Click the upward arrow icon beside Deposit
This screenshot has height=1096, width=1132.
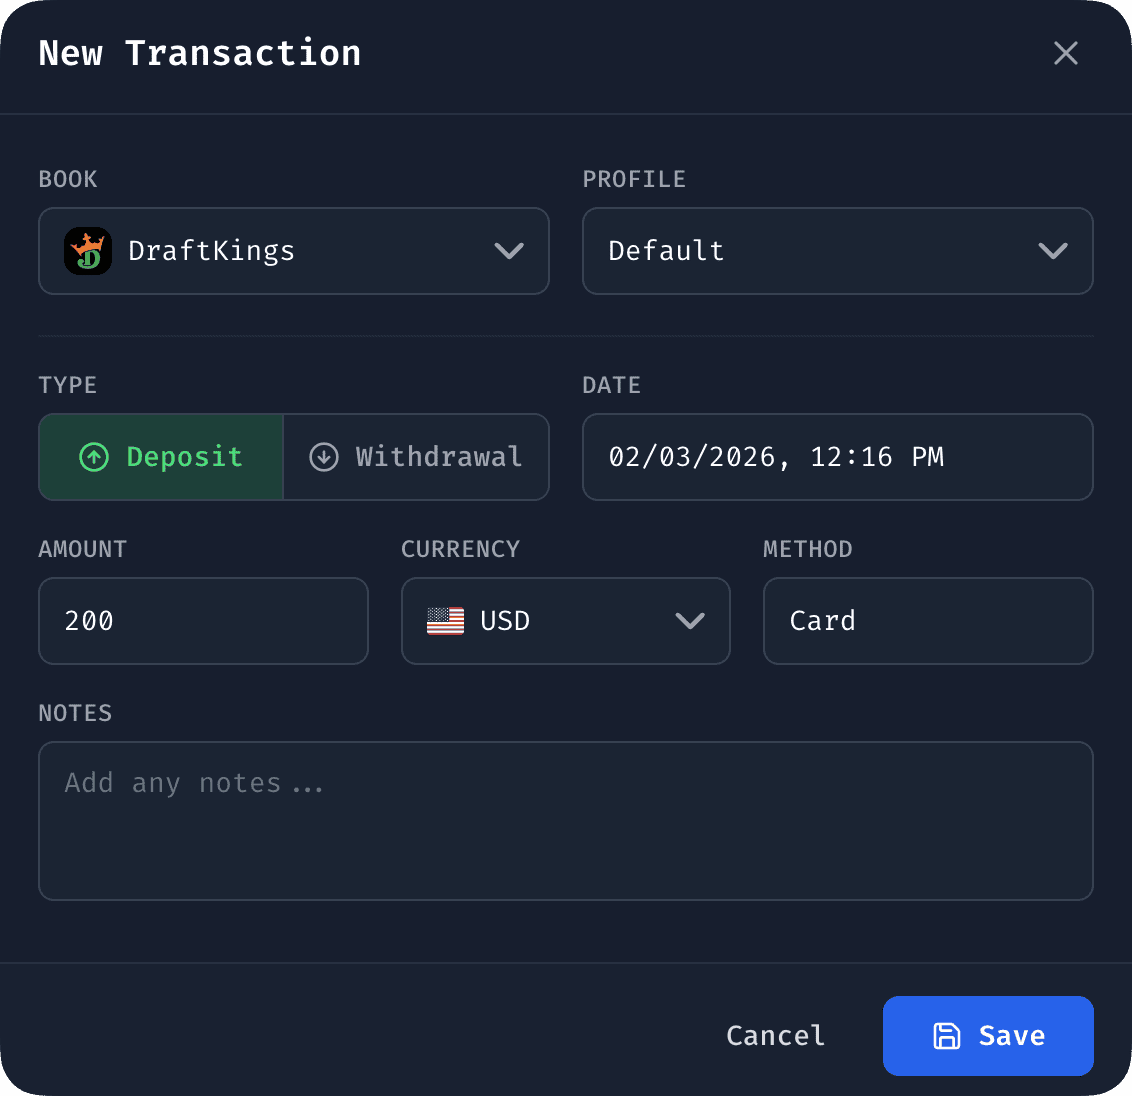pos(94,457)
